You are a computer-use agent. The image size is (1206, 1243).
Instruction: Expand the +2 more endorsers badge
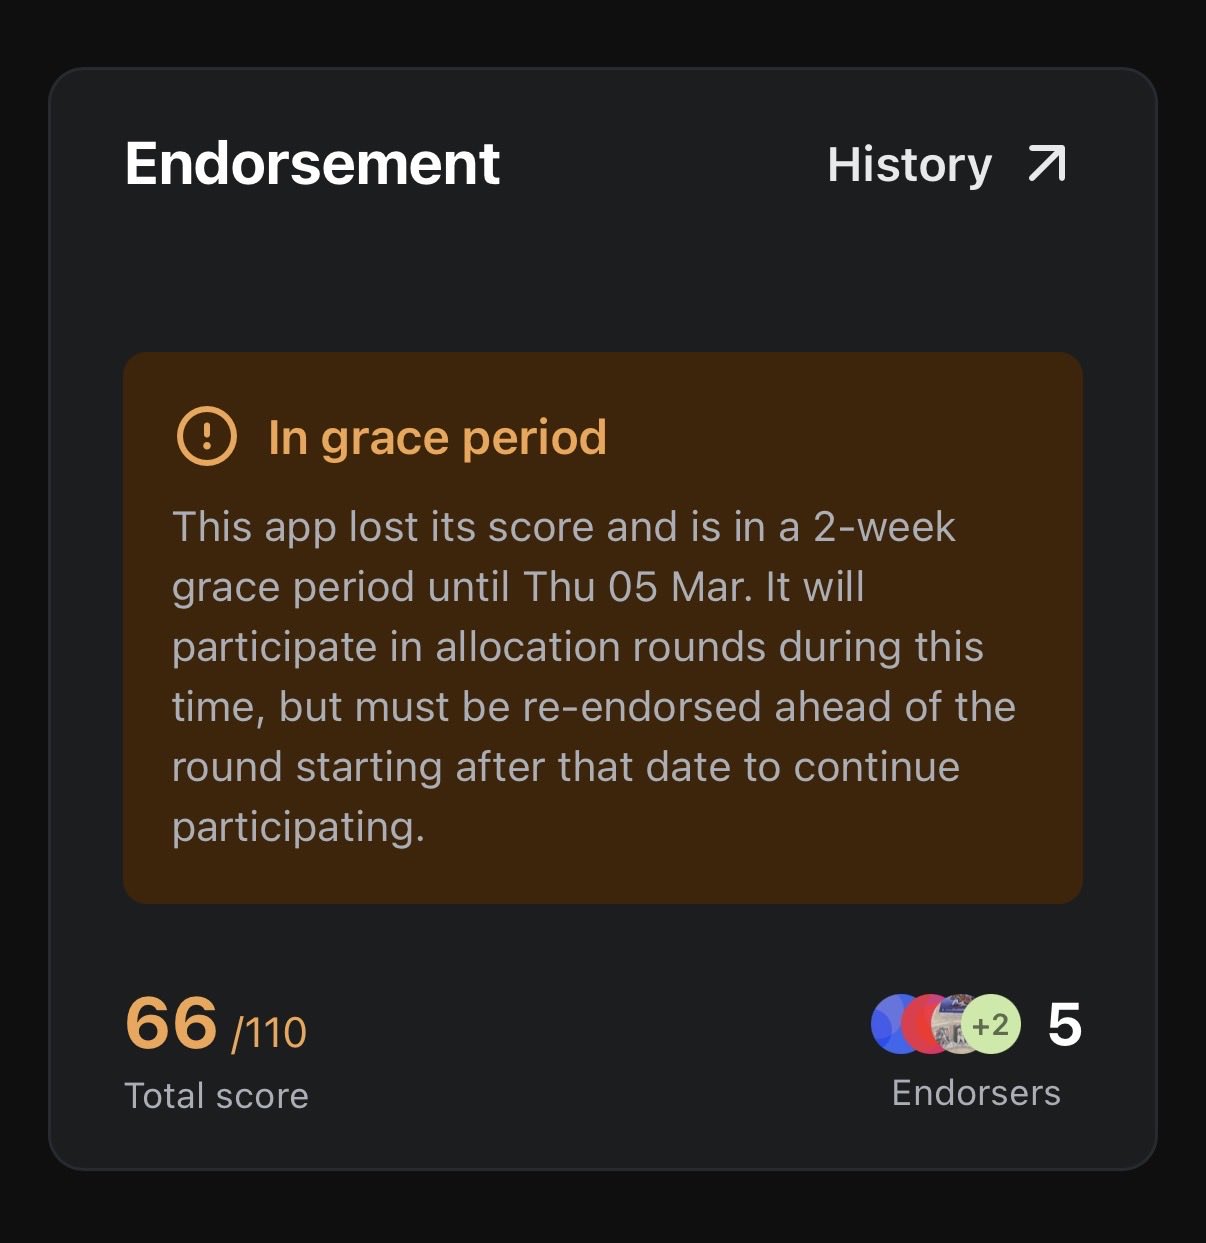tap(991, 1025)
